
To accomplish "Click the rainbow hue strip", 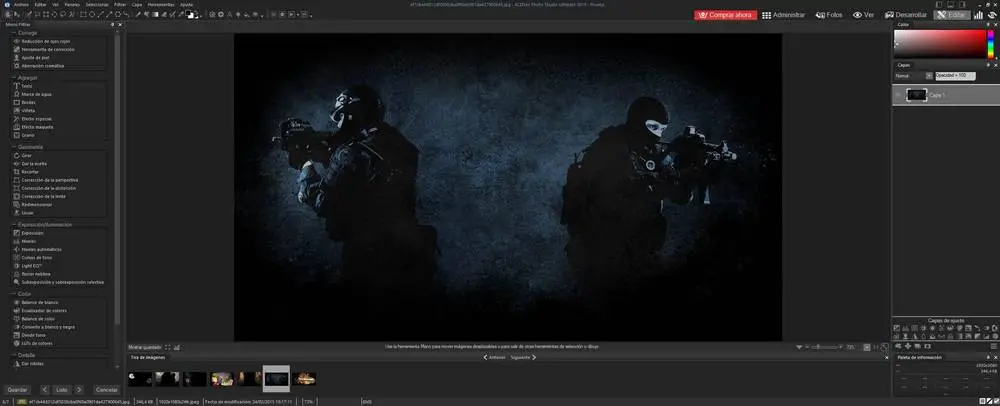I will tap(991, 44).
